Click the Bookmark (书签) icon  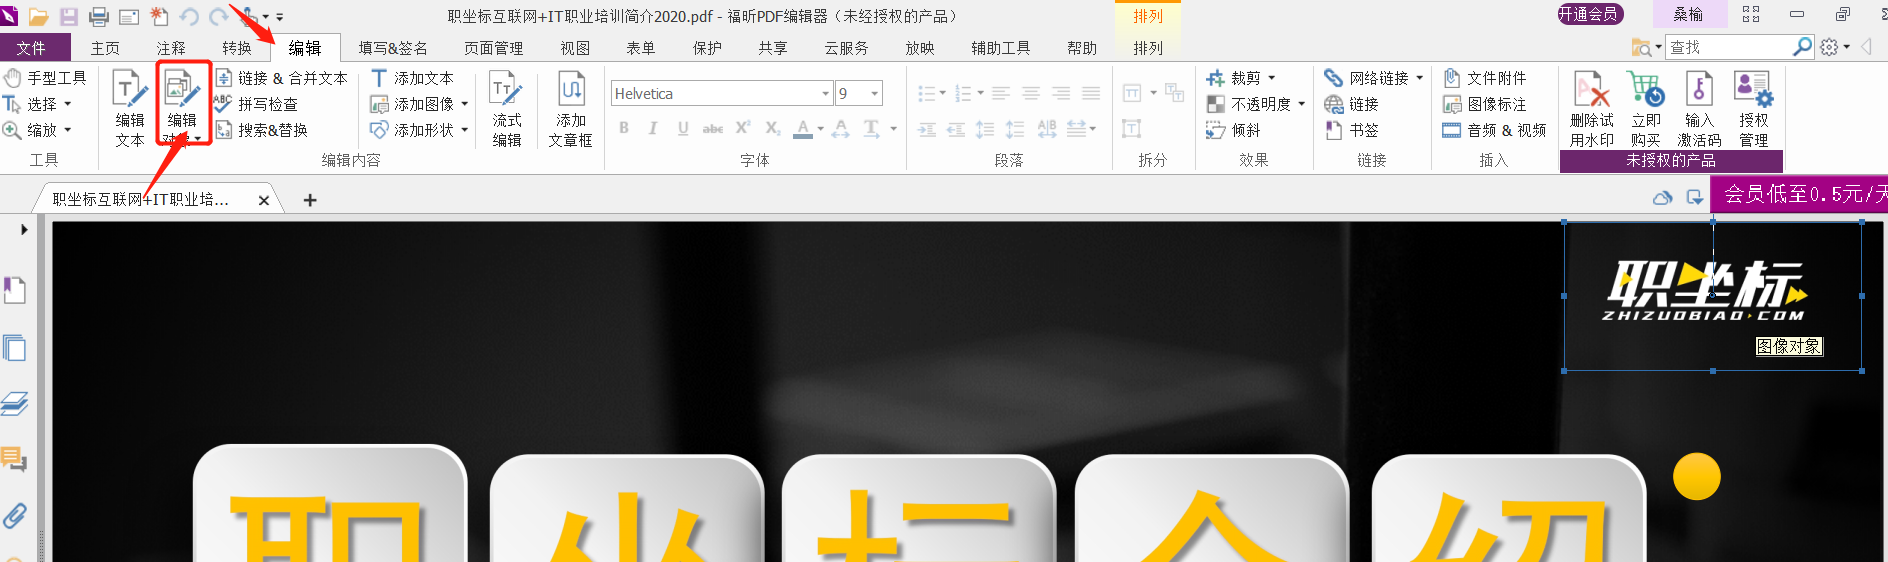pyautogui.click(x=1334, y=130)
